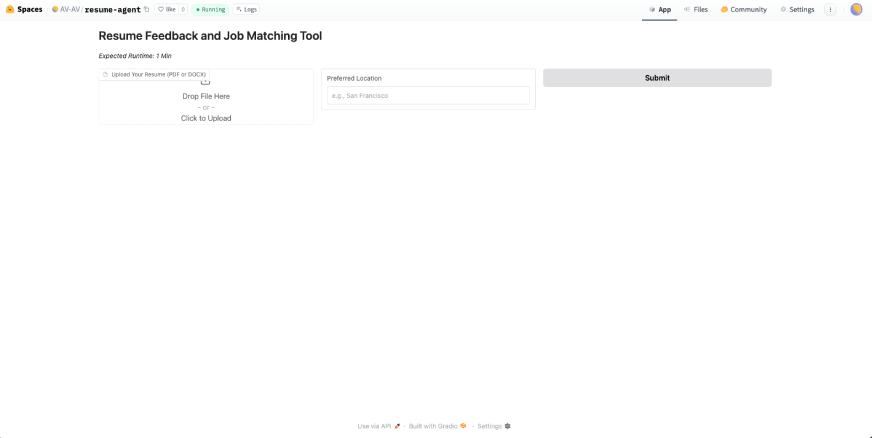Click the Resume Feedback and Job Matching Tool heading
Image resolution: width=872 pixels, height=438 pixels.
pos(210,36)
